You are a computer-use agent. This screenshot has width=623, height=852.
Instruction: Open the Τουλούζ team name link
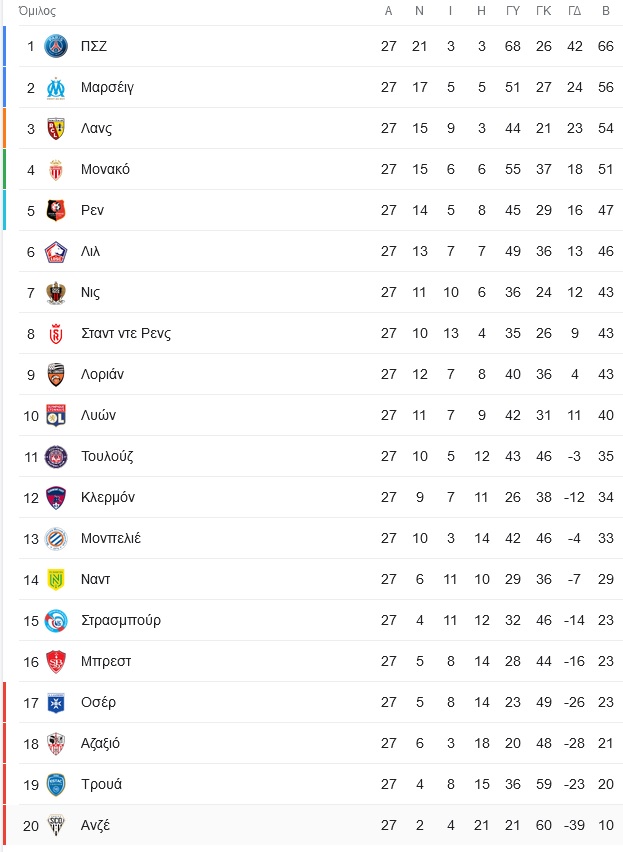click(107, 456)
